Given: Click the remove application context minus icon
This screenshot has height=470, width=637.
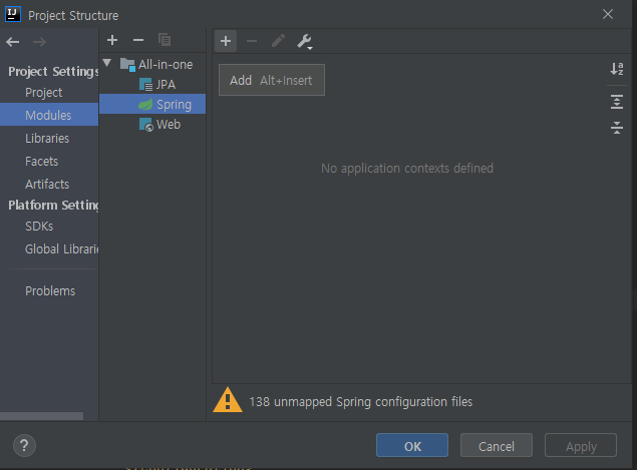Looking at the screenshot, I should coord(252,41).
